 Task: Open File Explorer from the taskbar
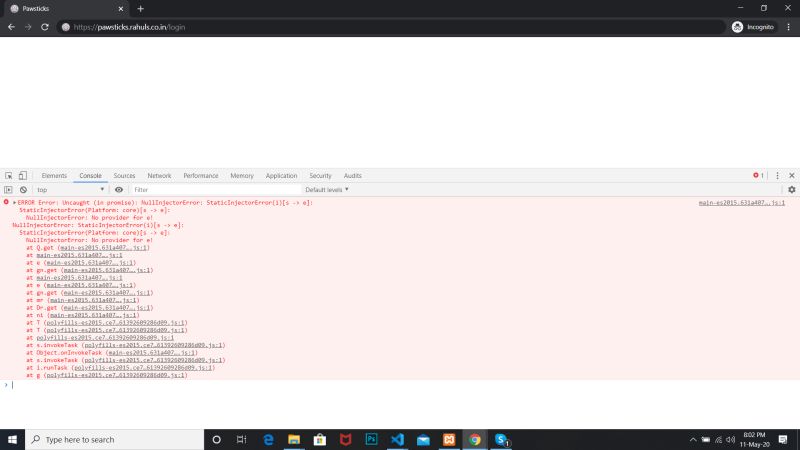294,439
